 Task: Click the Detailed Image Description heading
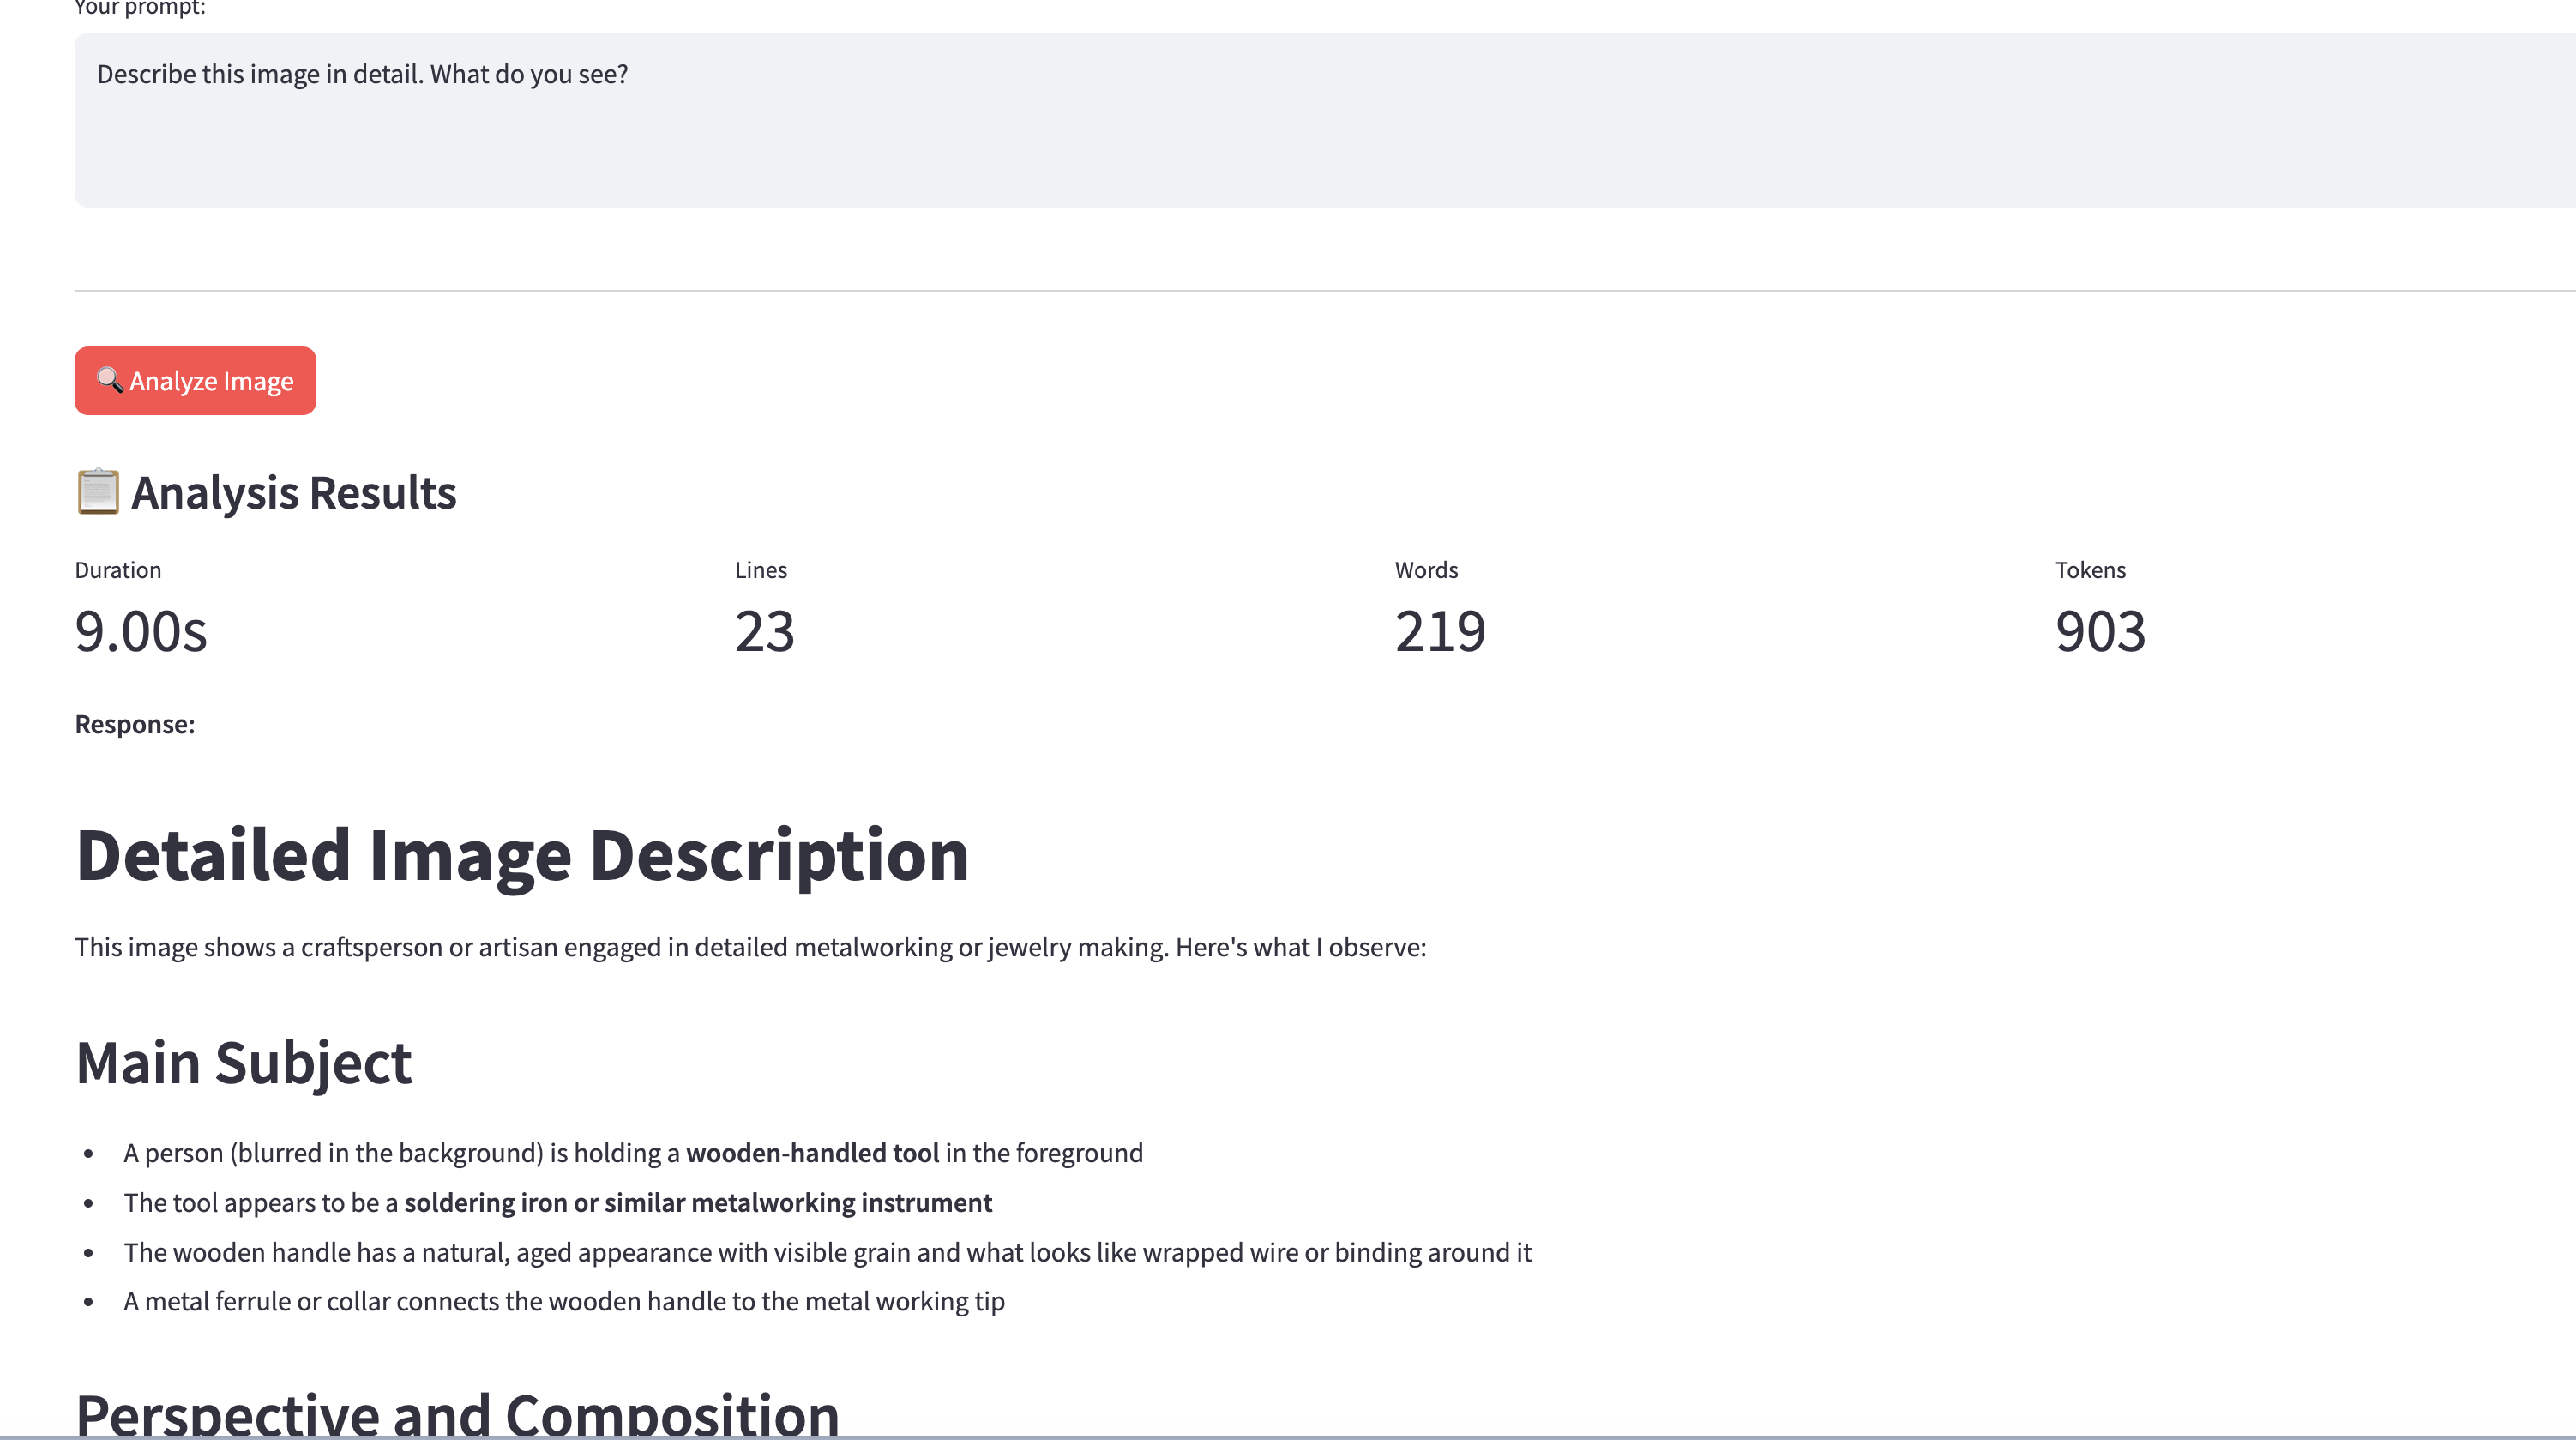click(x=522, y=856)
